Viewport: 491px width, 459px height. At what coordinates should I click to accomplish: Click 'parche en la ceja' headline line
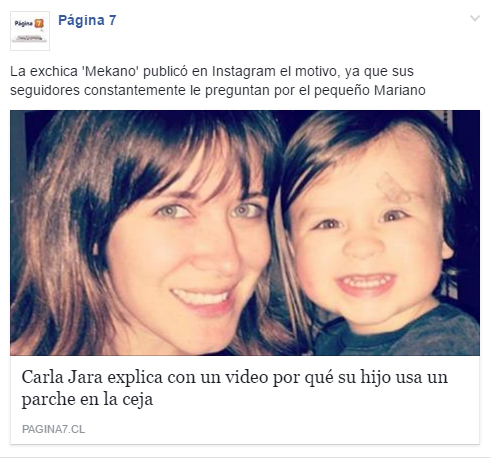click(87, 399)
